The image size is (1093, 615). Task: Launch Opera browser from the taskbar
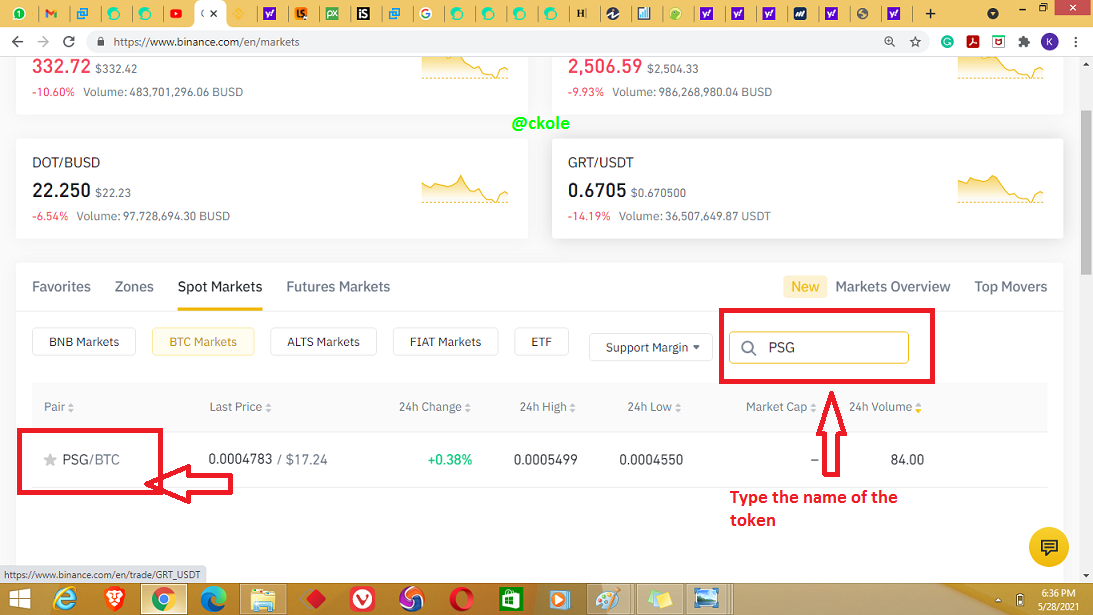pos(461,599)
